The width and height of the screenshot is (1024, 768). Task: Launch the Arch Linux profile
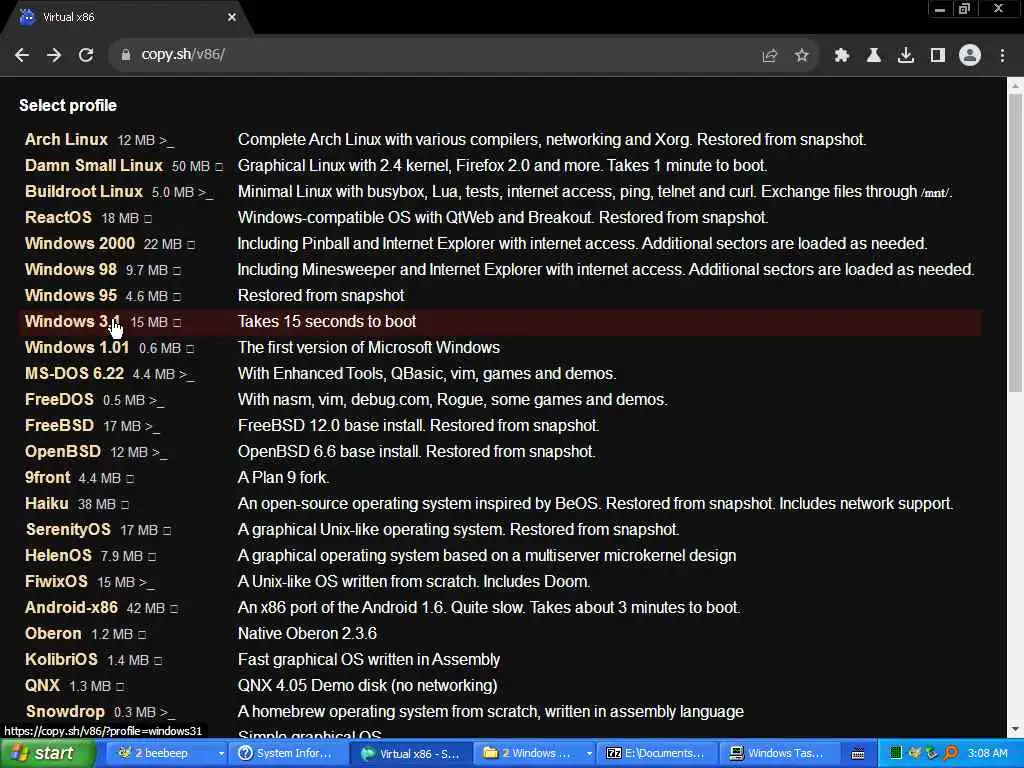click(66, 139)
